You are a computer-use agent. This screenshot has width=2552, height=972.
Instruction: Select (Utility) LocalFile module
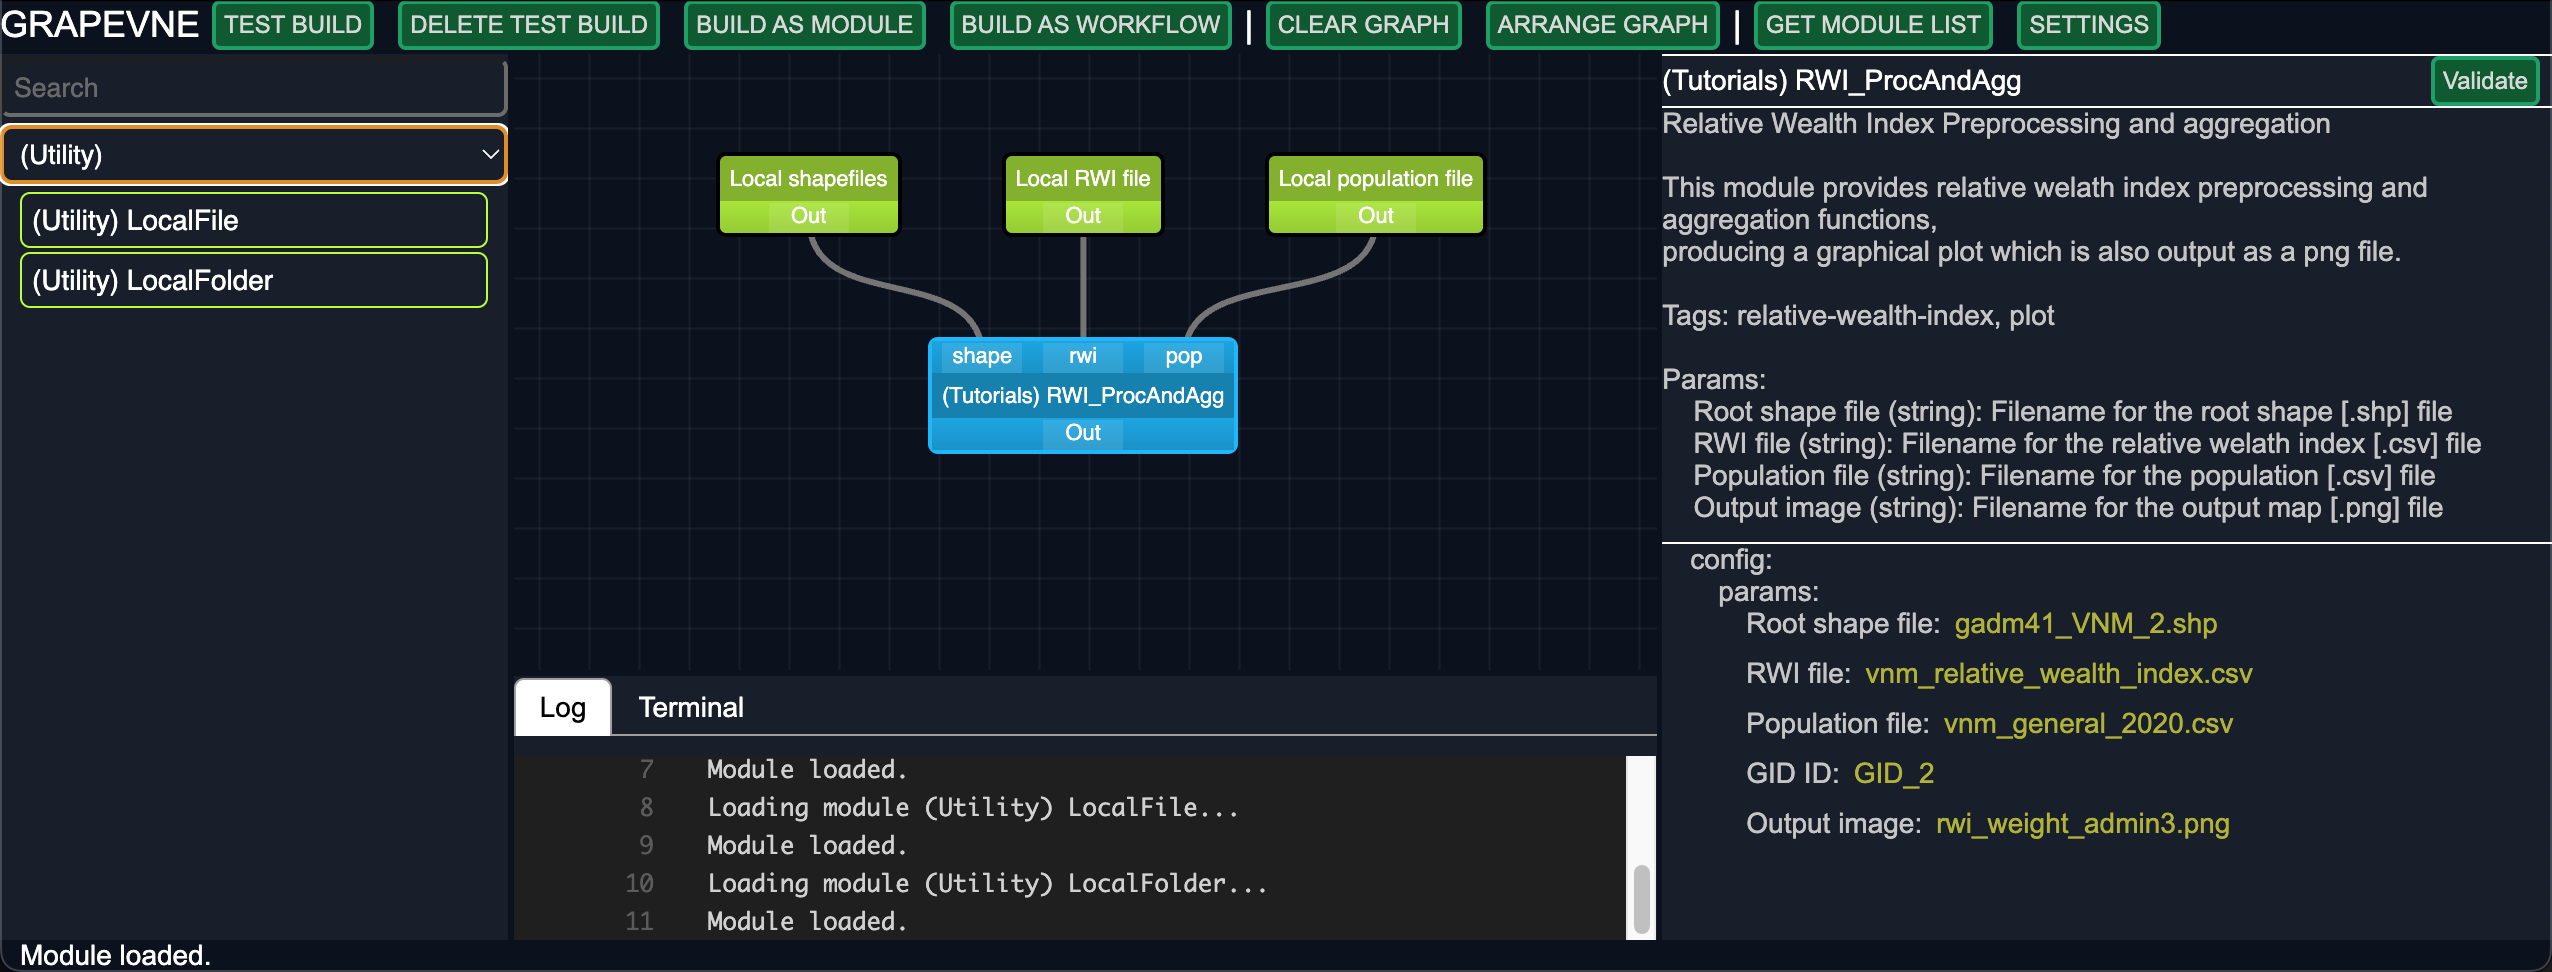(254, 220)
